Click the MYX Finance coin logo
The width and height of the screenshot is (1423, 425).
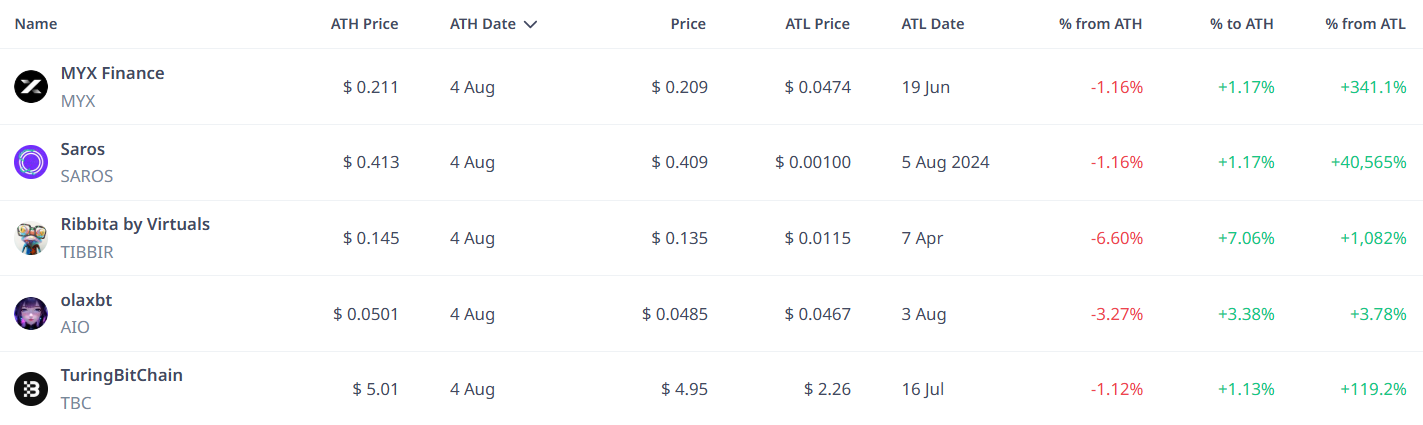(x=31, y=87)
